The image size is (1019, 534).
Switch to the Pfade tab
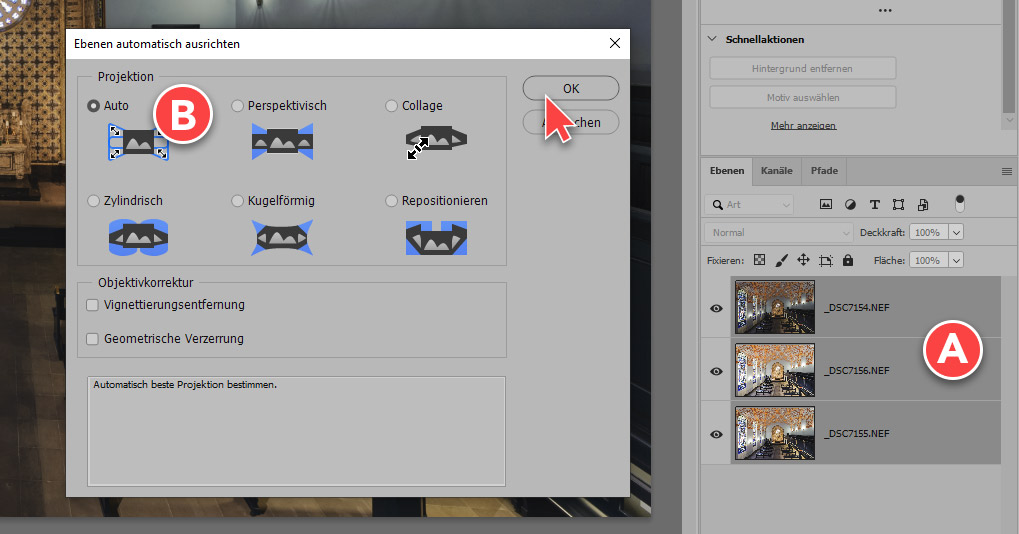pyautogui.click(x=824, y=171)
